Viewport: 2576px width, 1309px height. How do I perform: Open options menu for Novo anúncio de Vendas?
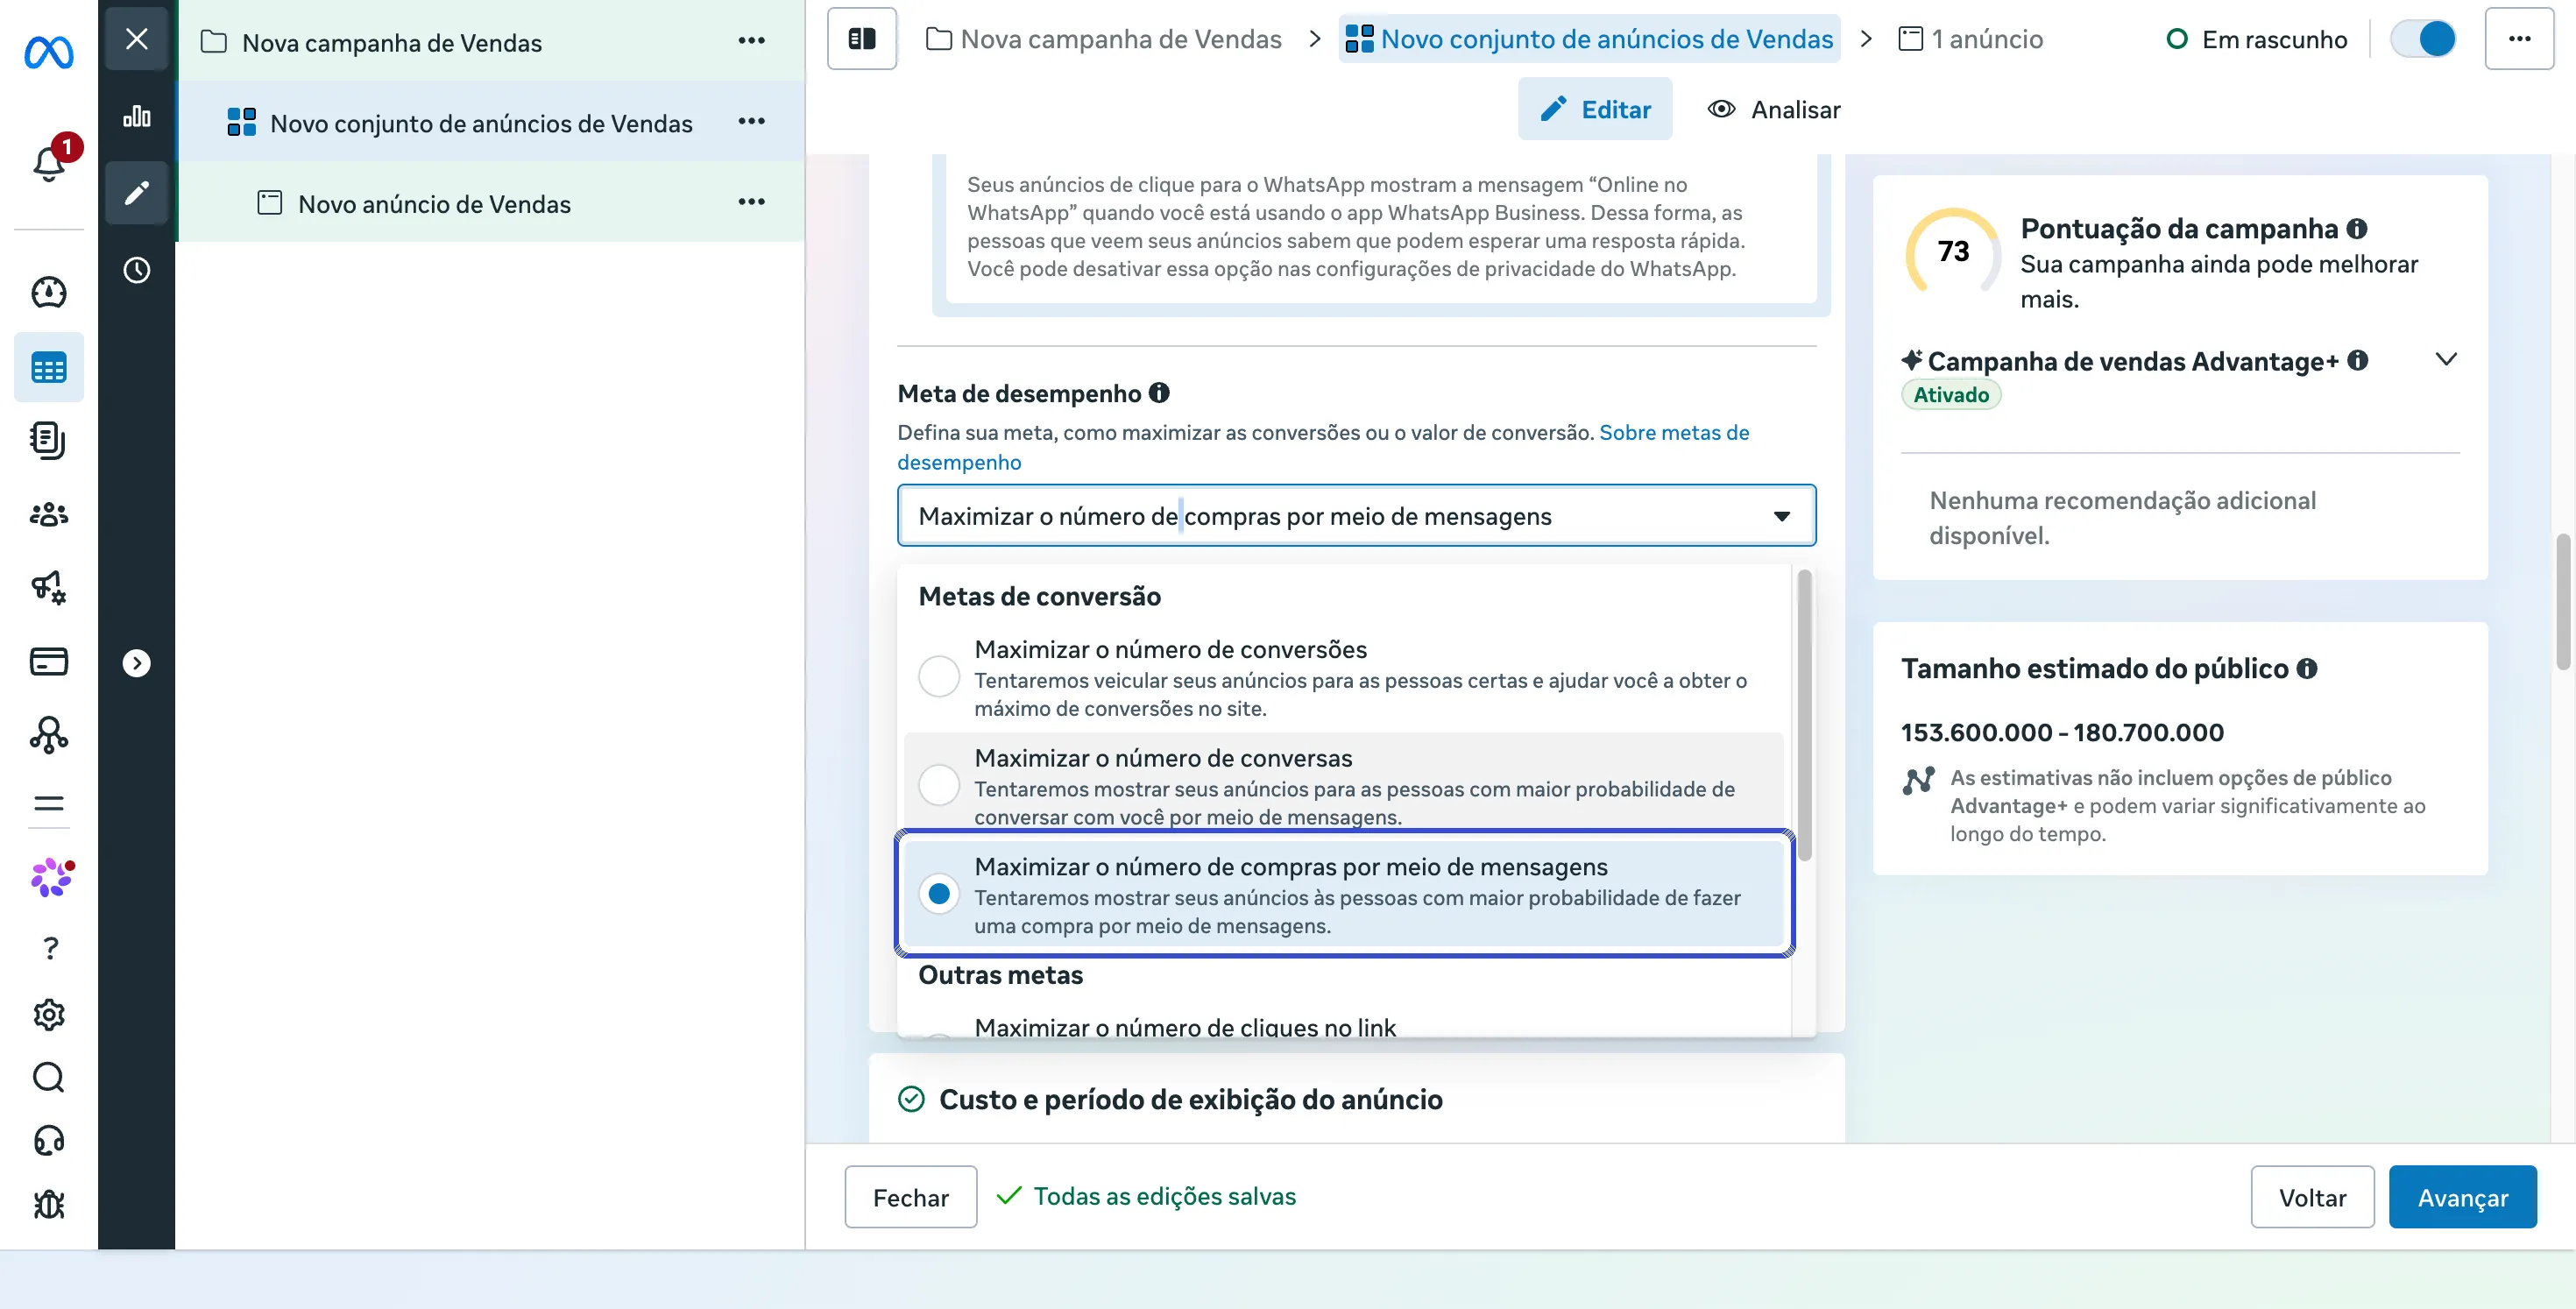tap(752, 202)
